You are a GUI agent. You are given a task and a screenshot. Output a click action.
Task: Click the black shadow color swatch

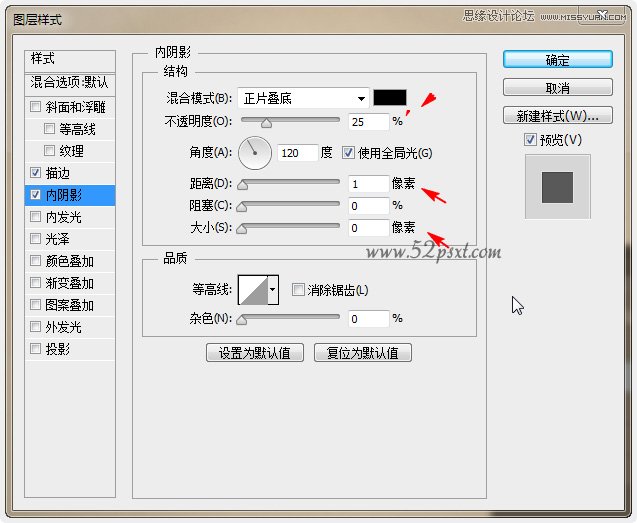(x=390, y=98)
